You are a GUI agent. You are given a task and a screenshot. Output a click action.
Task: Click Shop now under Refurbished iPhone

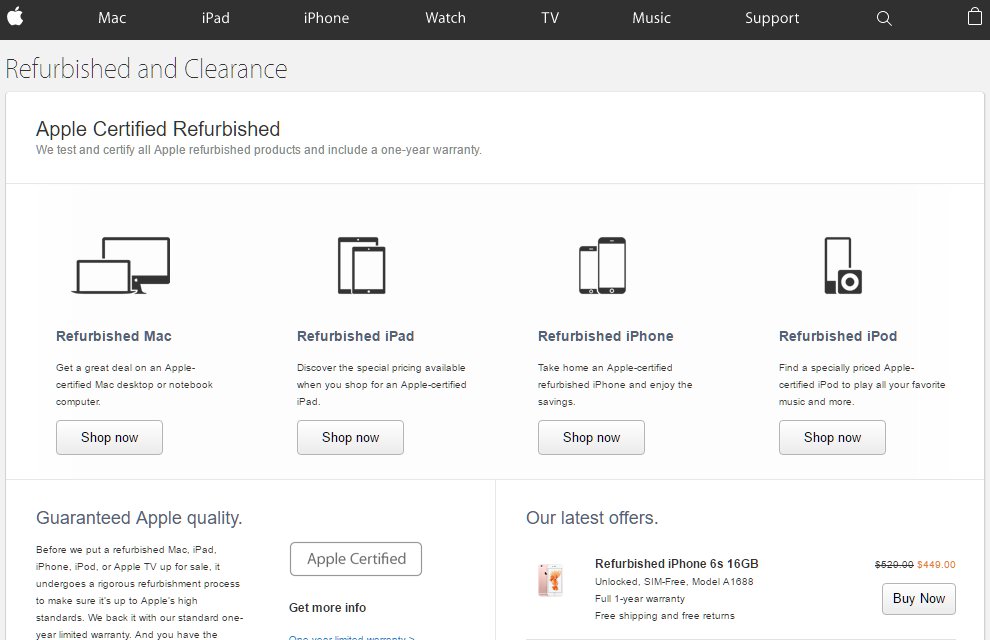click(x=592, y=437)
